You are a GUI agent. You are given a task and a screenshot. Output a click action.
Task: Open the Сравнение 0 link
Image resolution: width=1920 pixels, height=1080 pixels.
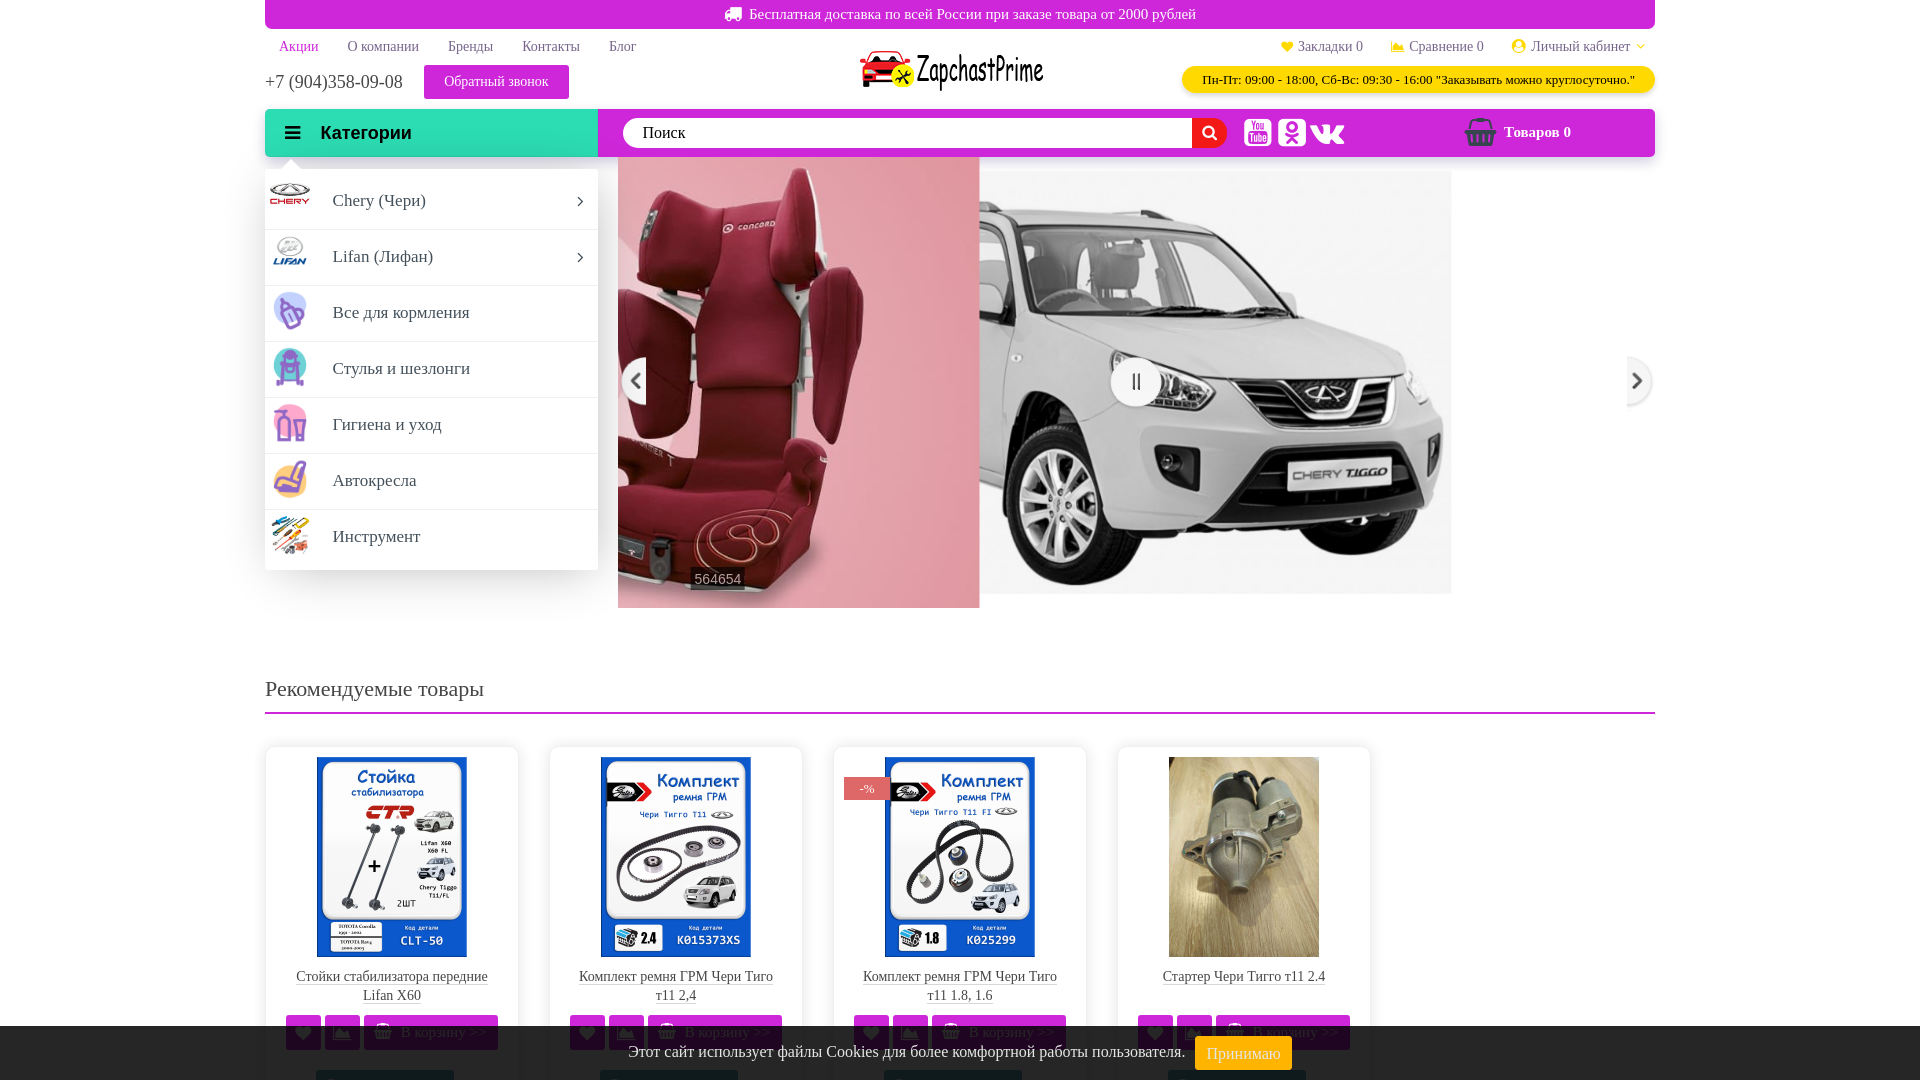[x=1437, y=46]
